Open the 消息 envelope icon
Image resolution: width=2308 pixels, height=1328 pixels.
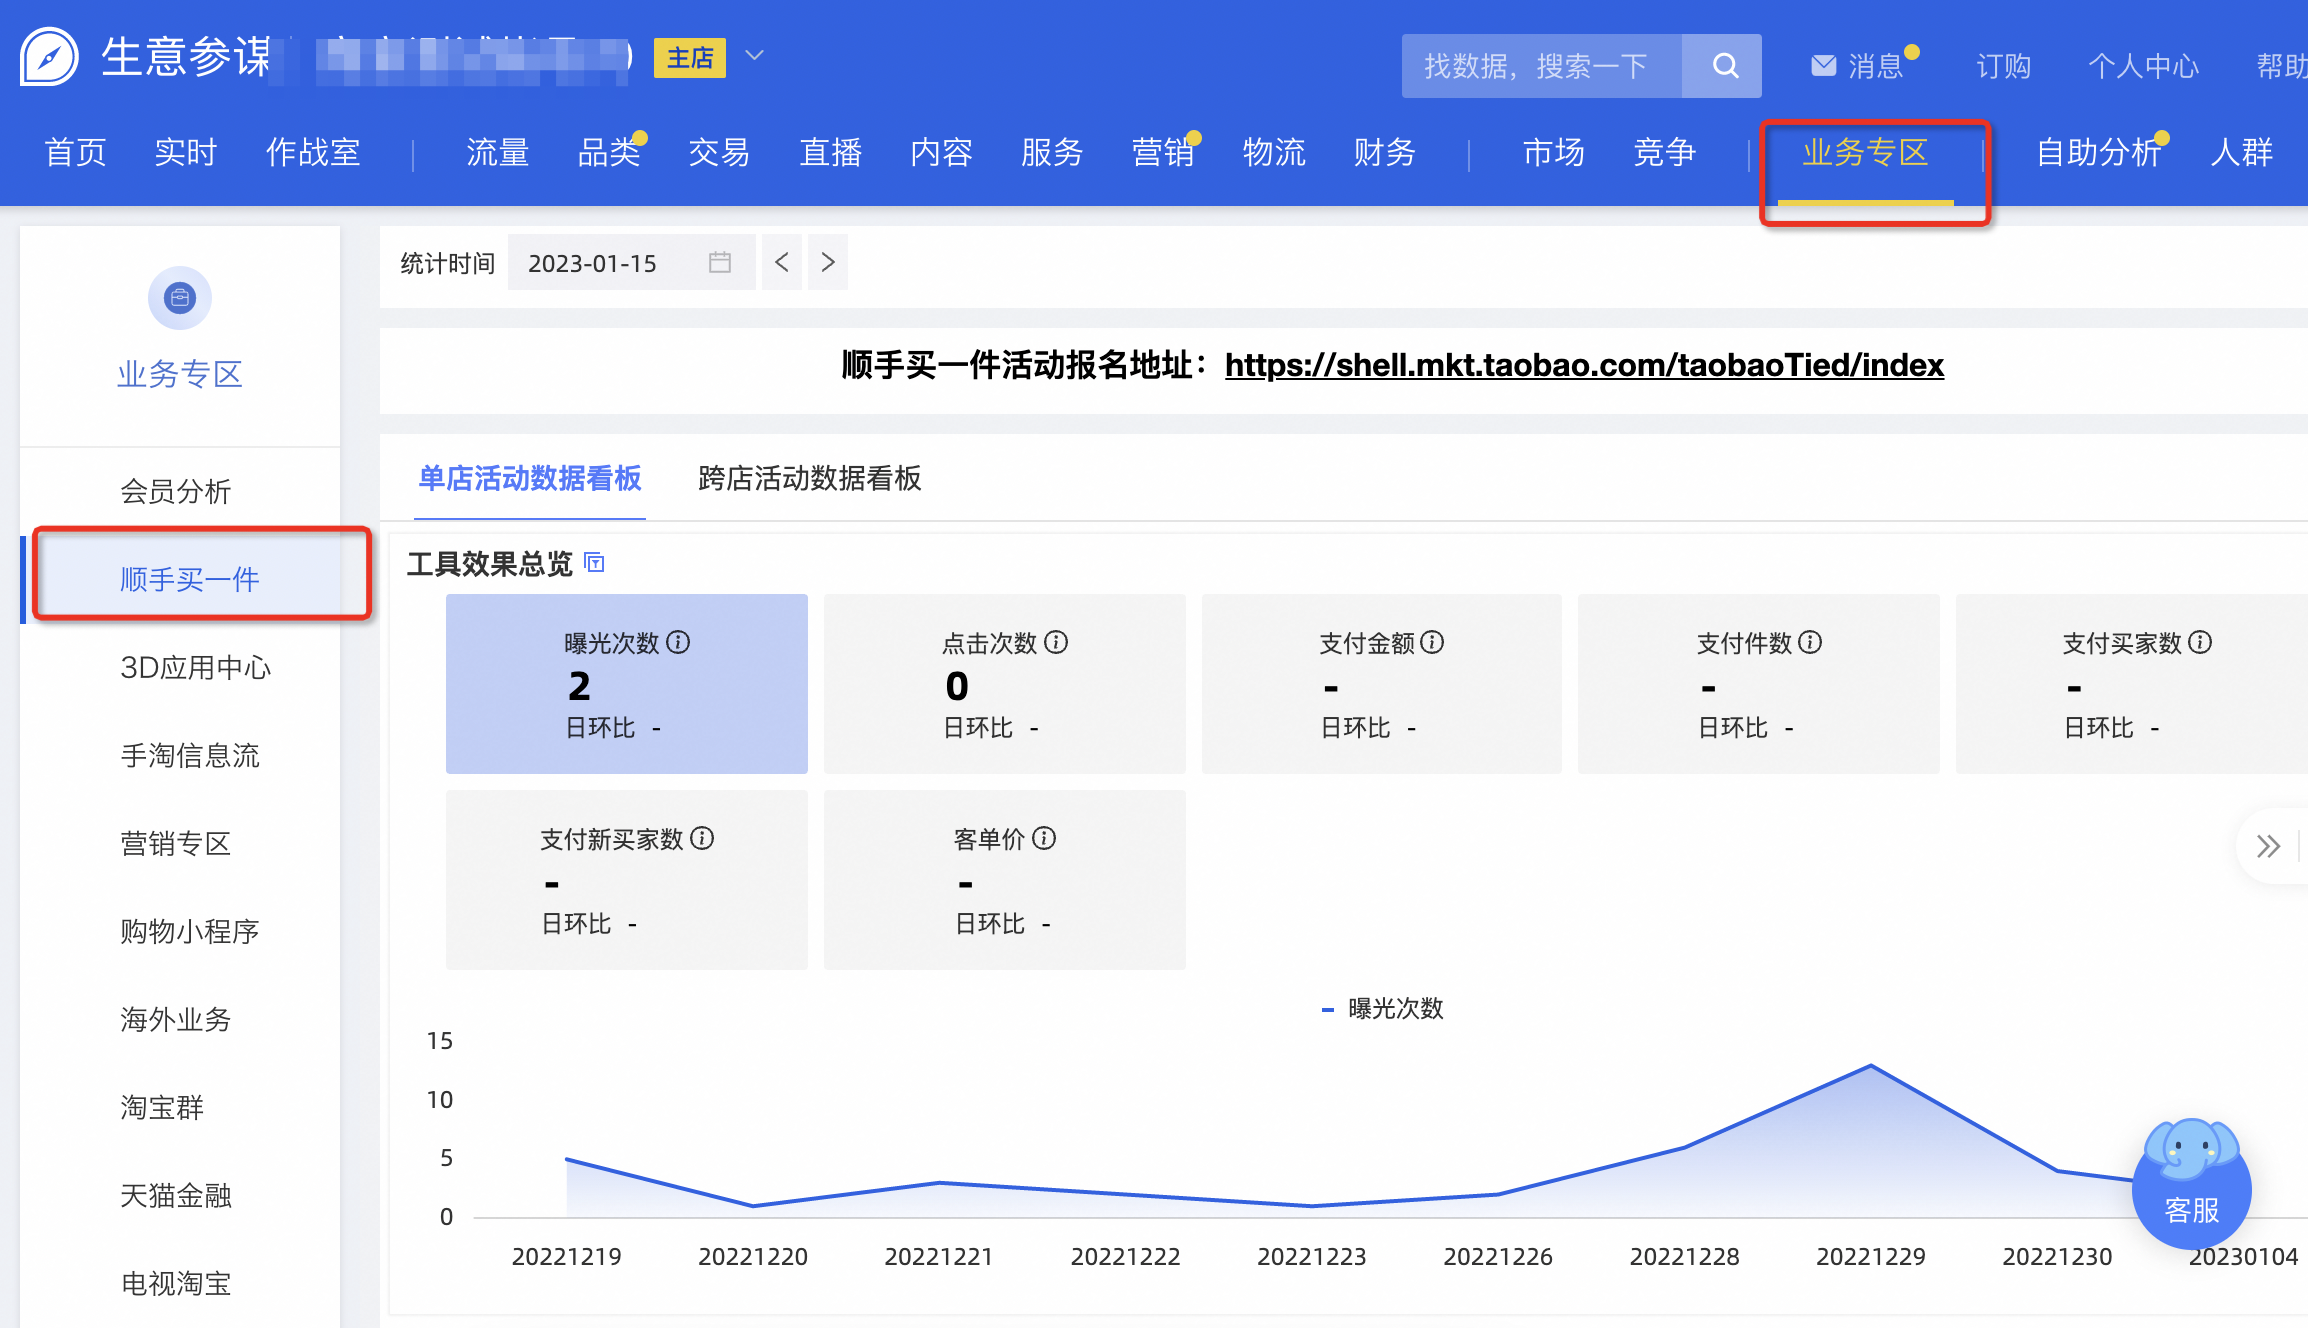1824,66
